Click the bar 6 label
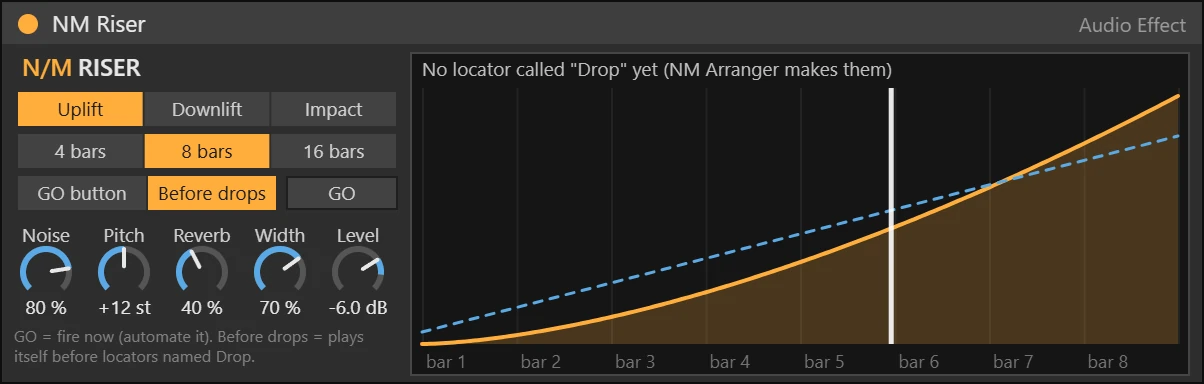1204x384 pixels. click(x=919, y=361)
